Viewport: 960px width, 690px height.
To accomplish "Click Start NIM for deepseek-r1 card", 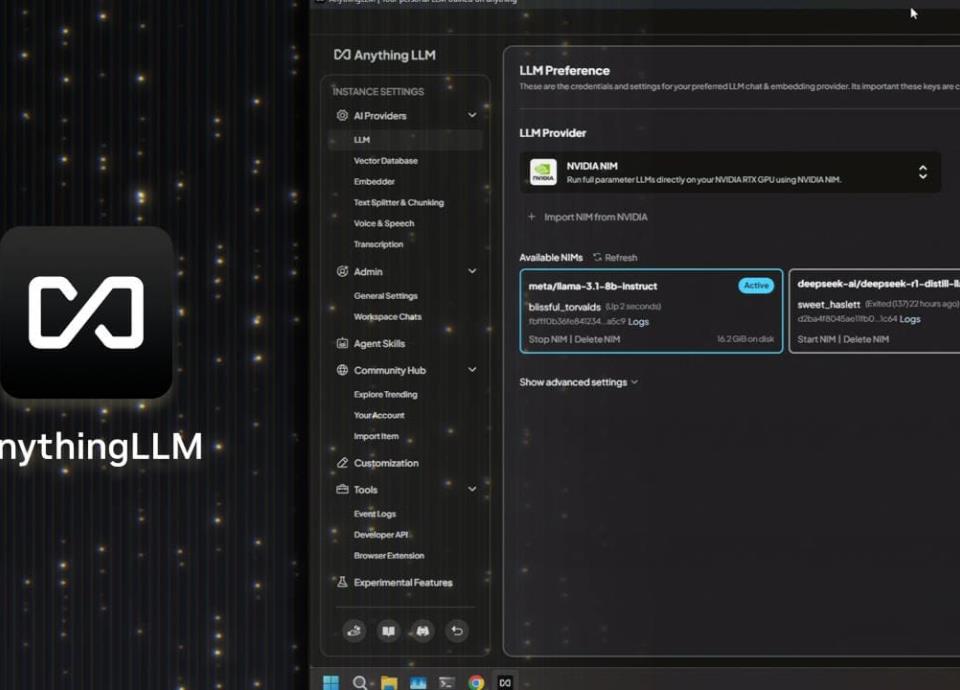I will click(816, 339).
